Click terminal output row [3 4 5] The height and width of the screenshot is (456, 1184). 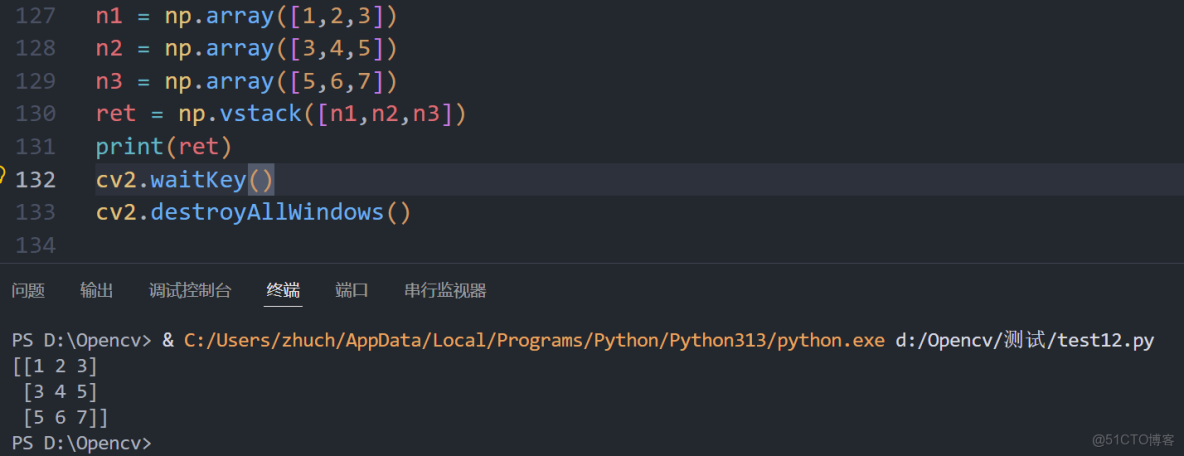click(60, 393)
